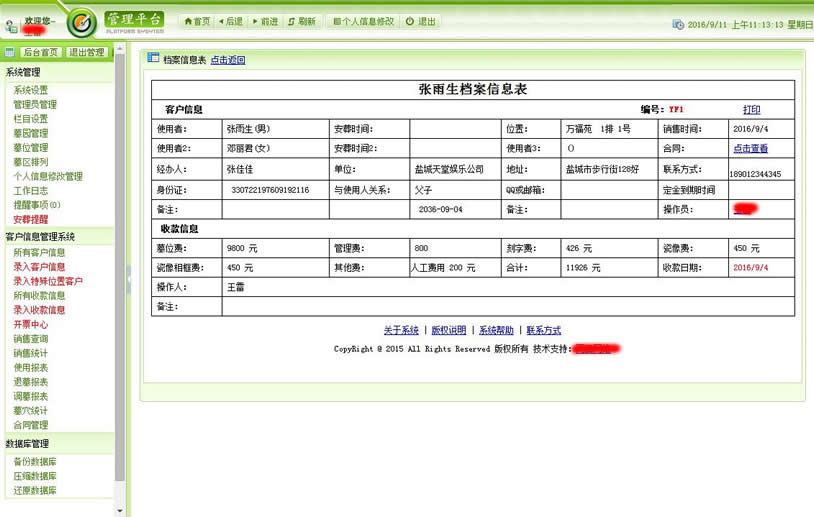Open 安葬提醒 in the sidebar

[x=30, y=218]
